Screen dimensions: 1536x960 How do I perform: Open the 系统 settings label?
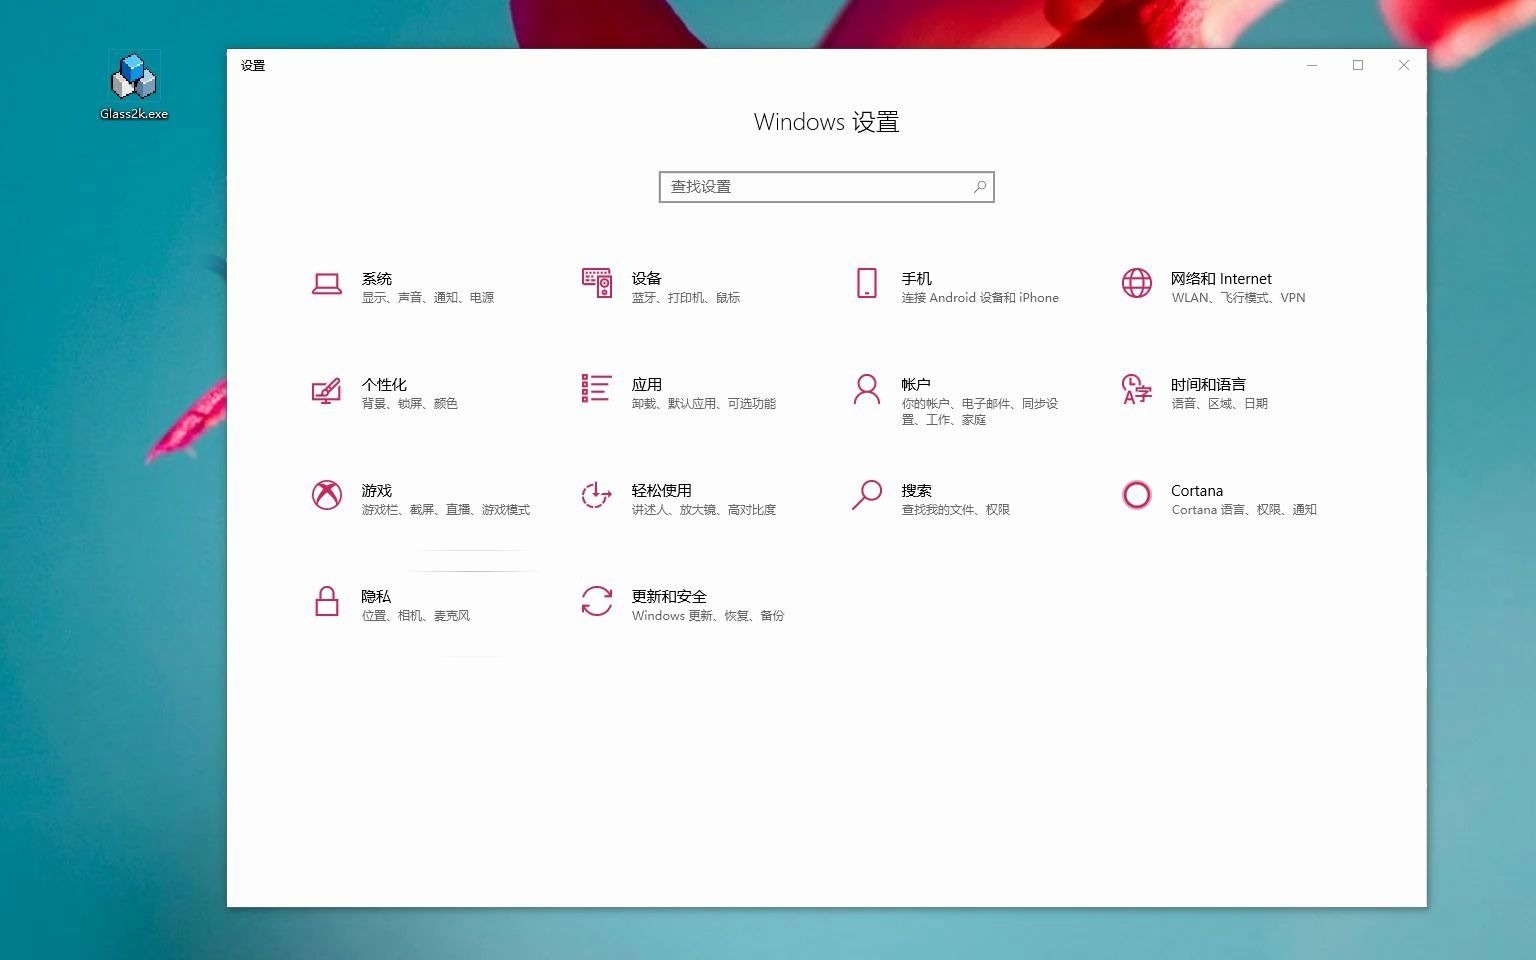pos(377,279)
